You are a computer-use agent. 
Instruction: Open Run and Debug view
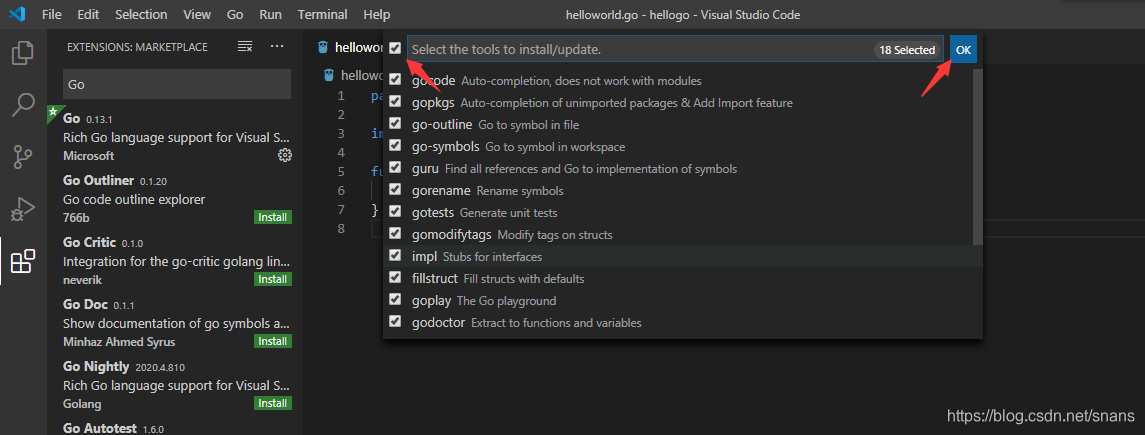23,209
